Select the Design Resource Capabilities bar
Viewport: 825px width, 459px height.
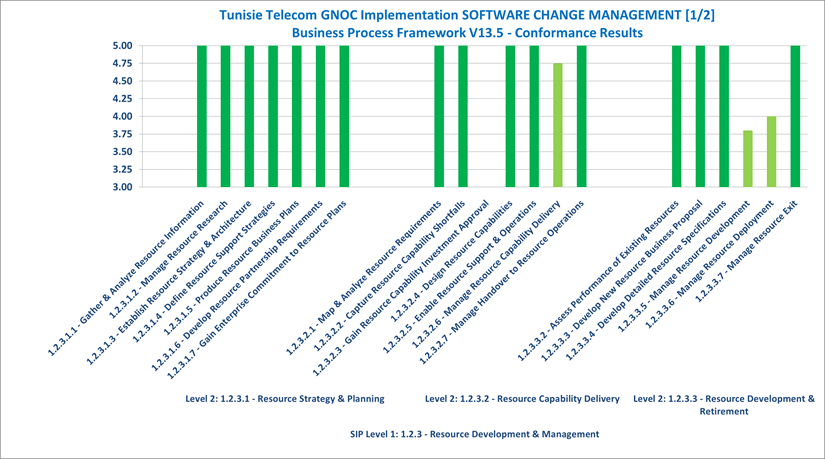coord(510,116)
